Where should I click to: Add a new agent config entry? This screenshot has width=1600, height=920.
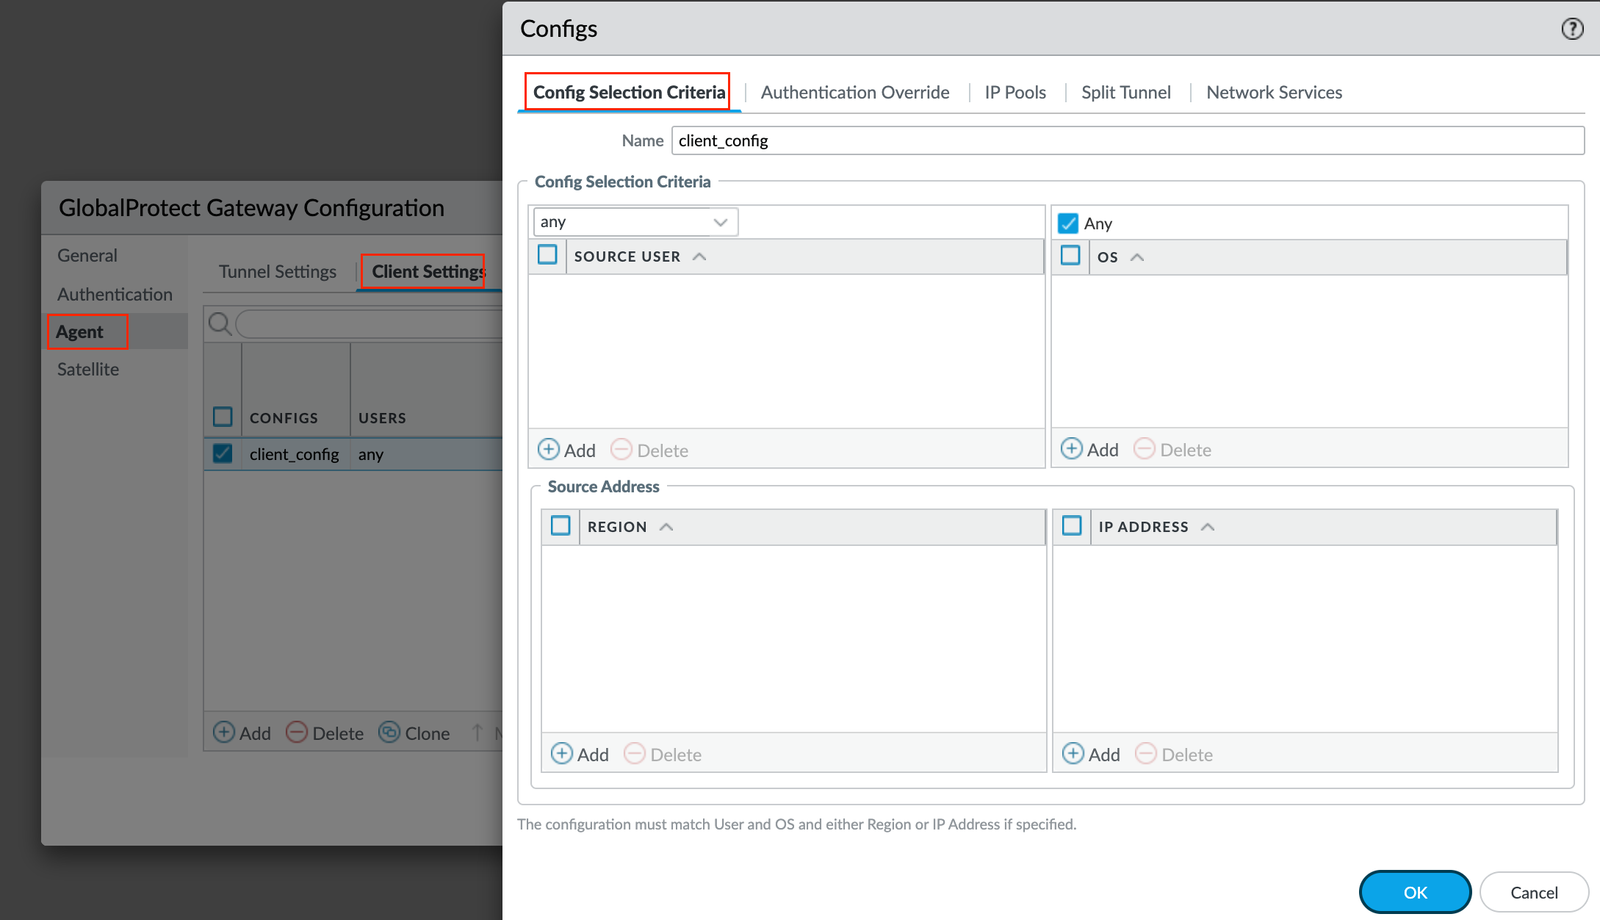point(241,732)
